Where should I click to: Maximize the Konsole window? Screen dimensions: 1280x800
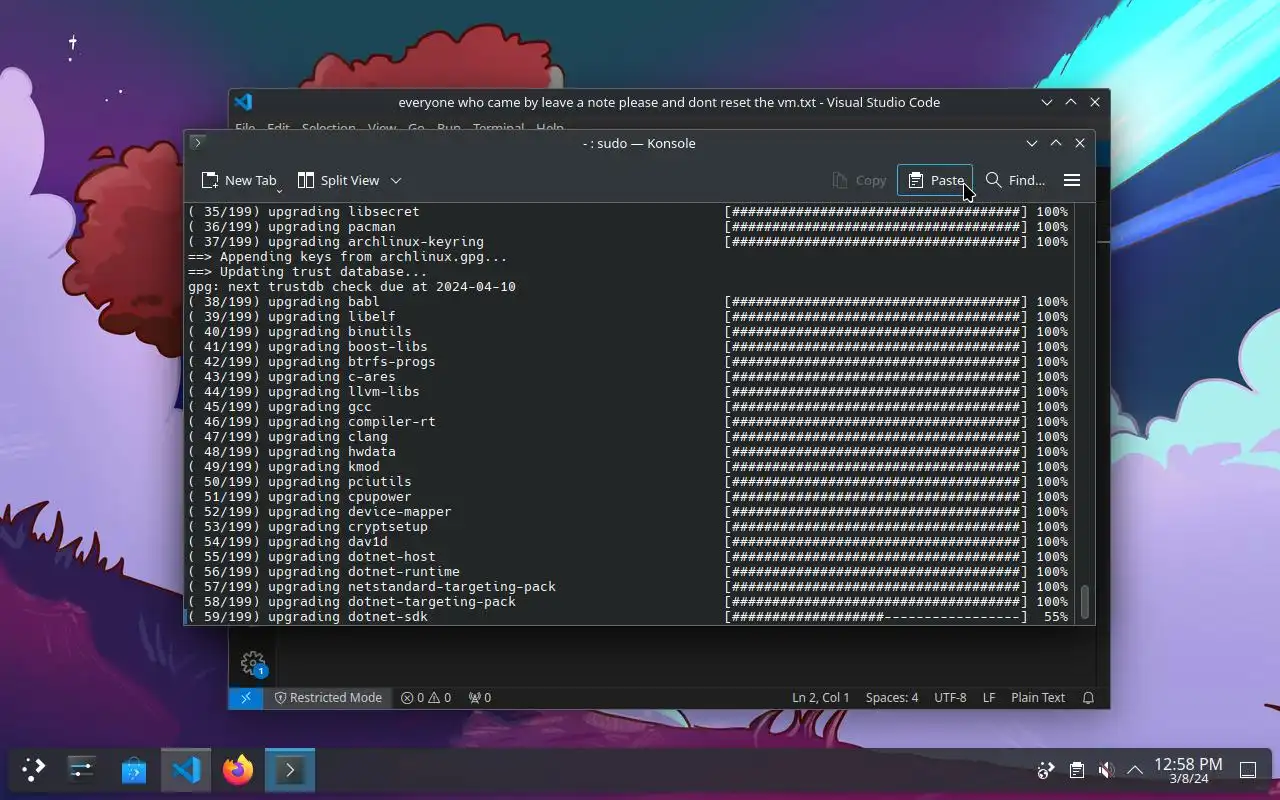[x=1056, y=143]
